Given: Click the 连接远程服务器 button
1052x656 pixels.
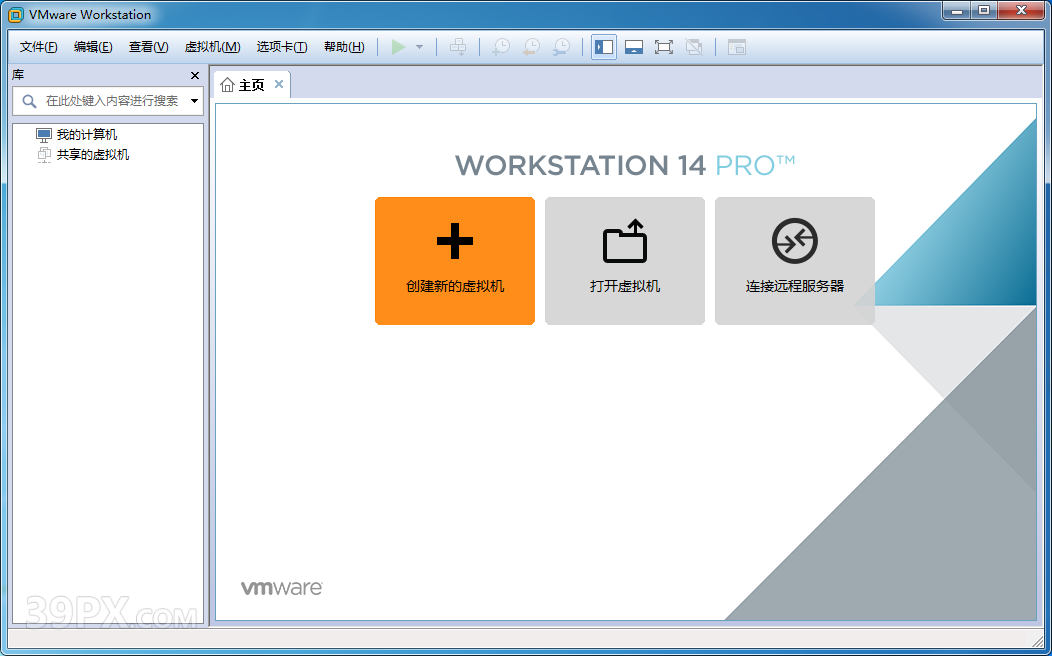Looking at the screenshot, I should coord(794,261).
